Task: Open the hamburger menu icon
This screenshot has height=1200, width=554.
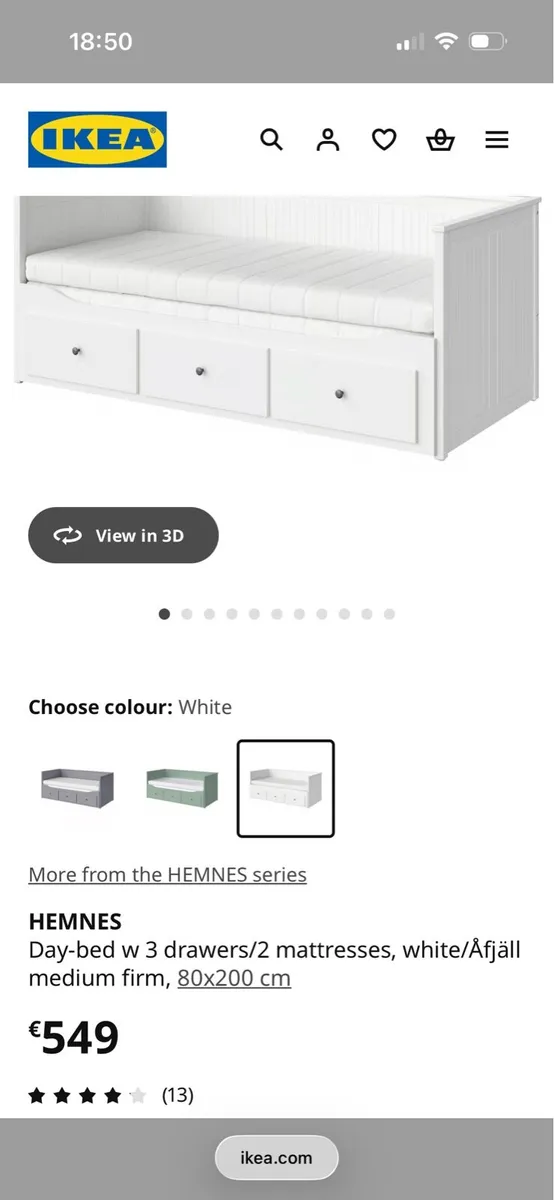Action: click(497, 139)
